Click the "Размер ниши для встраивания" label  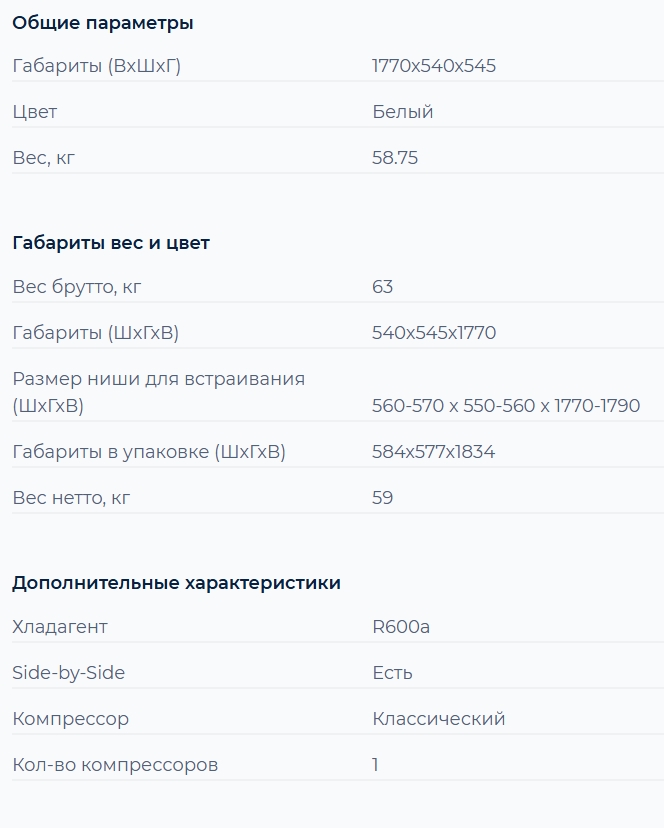pyautogui.click(x=158, y=379)
